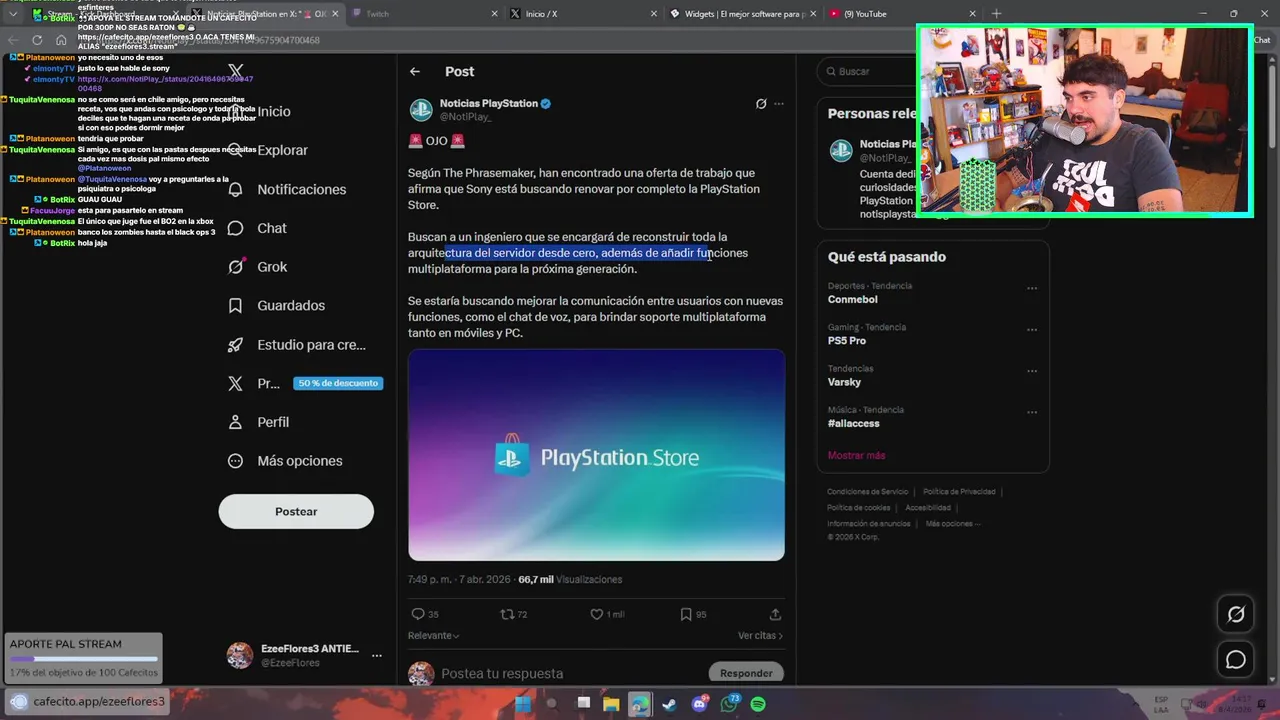The image size is (1280, 720).
Task: Open Más opciones in the sidebar
Action: click(286, 461)
